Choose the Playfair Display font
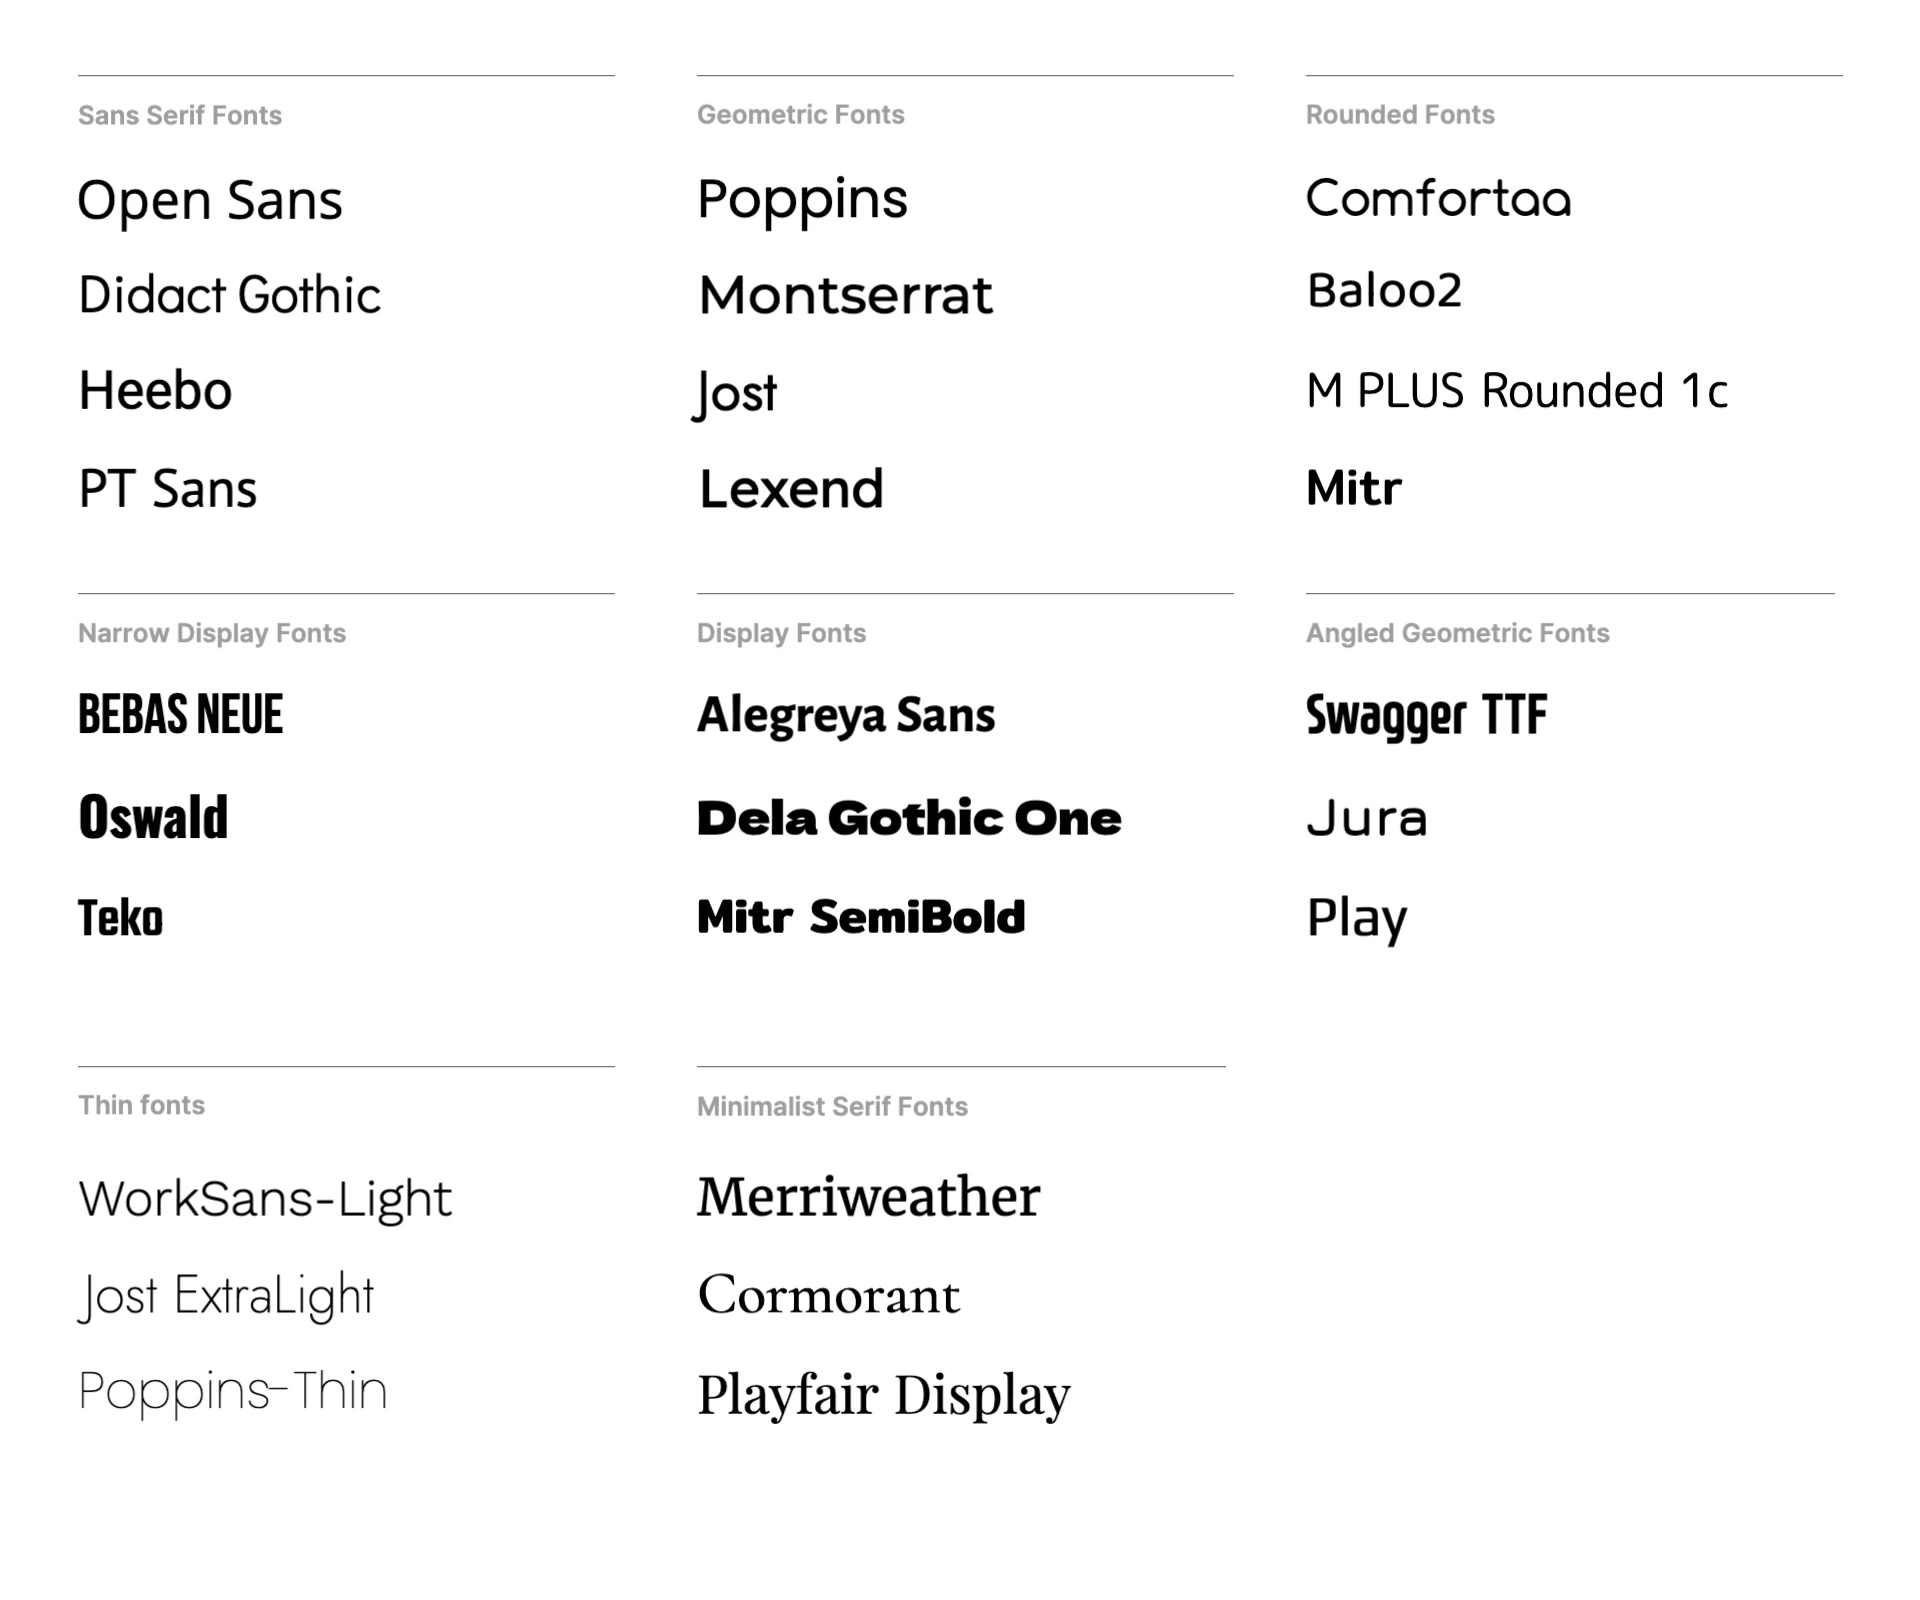1920x1600 pixels. [x=883, y=1396]
